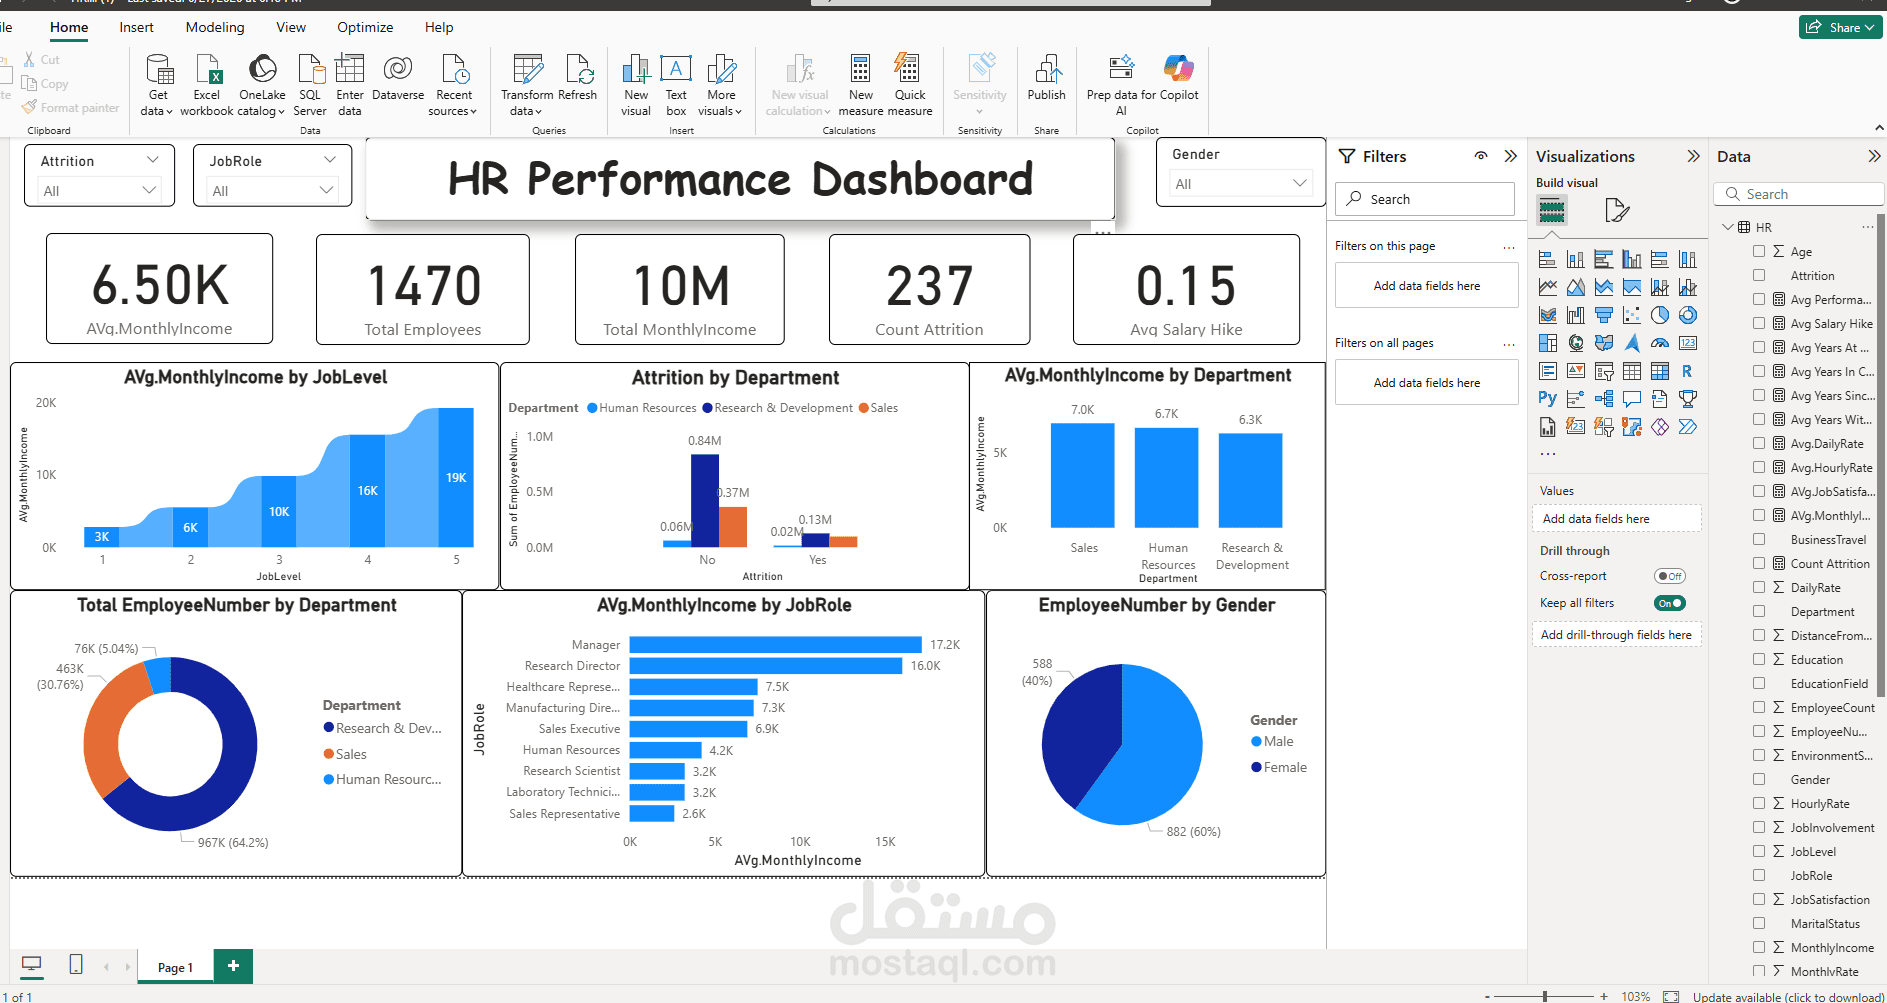Check the Department field checkbox
The width and height of the screenshot is (1887, 1003).
[x=1759, y=611]
